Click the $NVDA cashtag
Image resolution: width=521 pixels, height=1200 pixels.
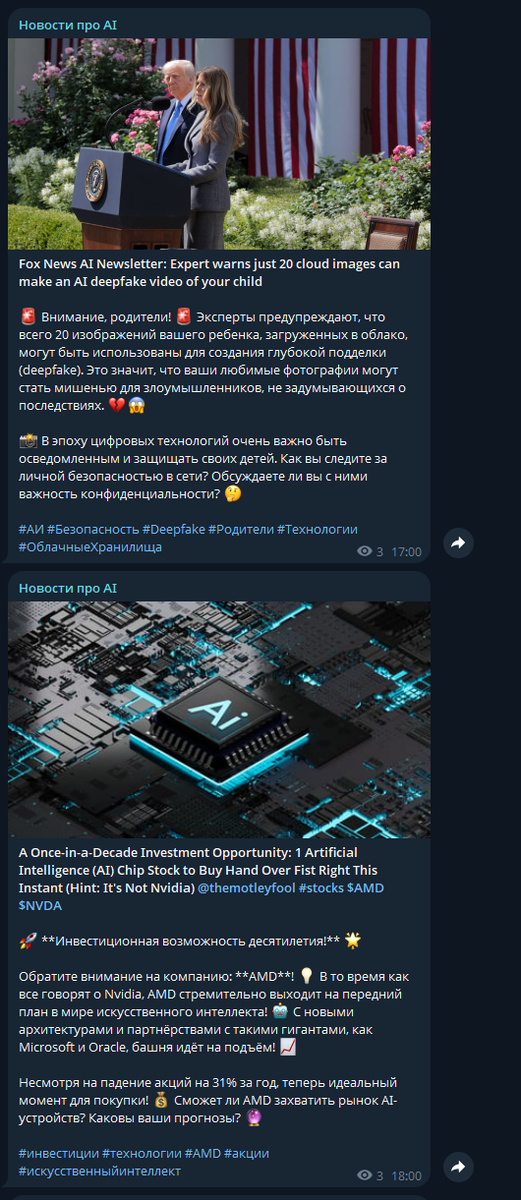pos(40,906)
